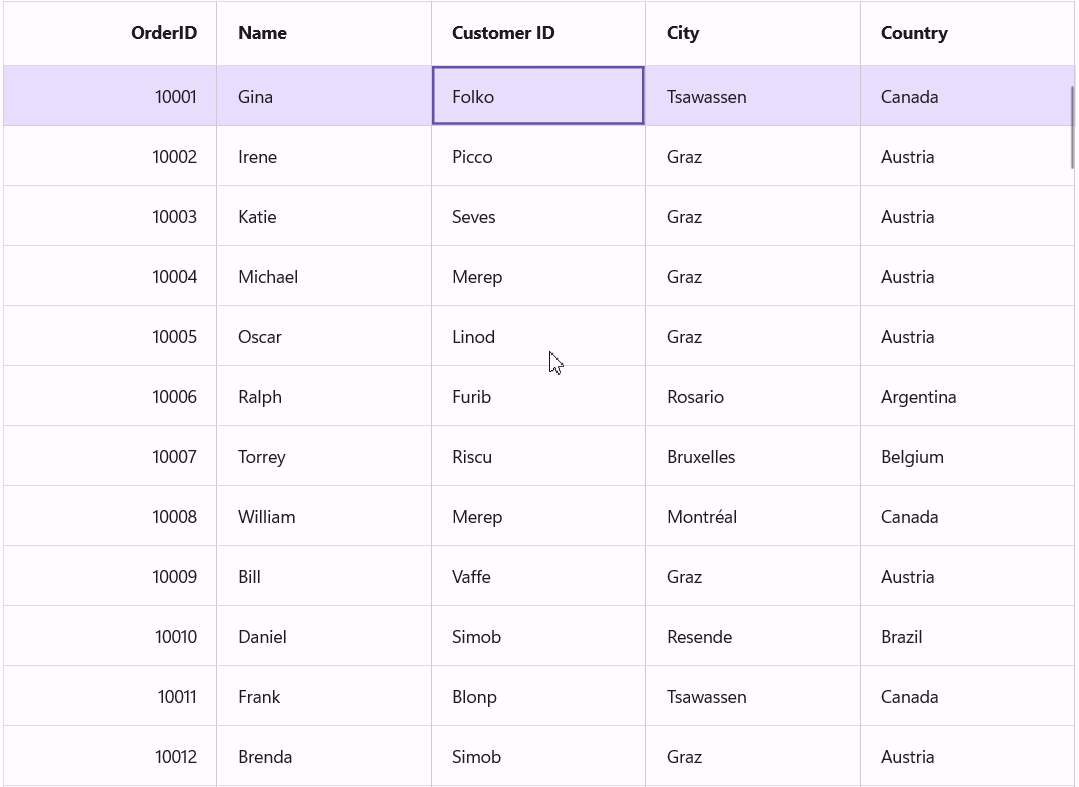Click the Belgium country cell

pyautogui.click(x=912, y=457)
